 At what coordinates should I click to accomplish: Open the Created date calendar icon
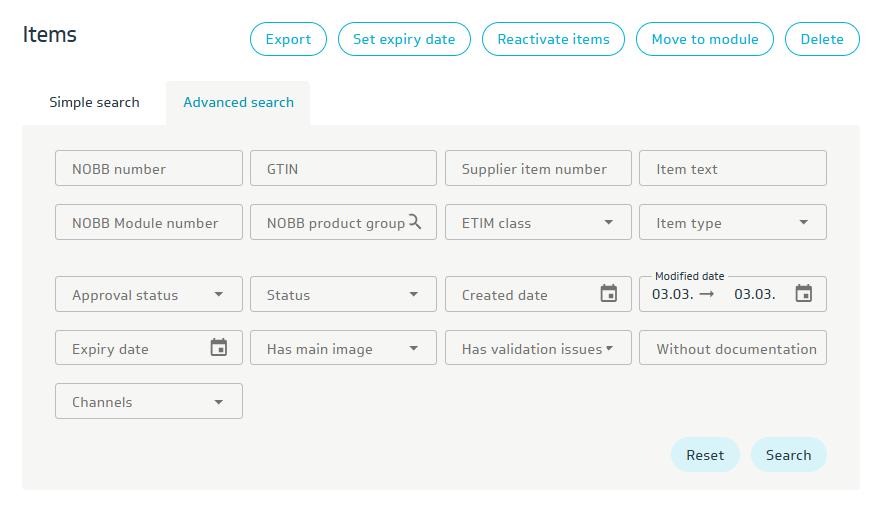tap(608, 294)
